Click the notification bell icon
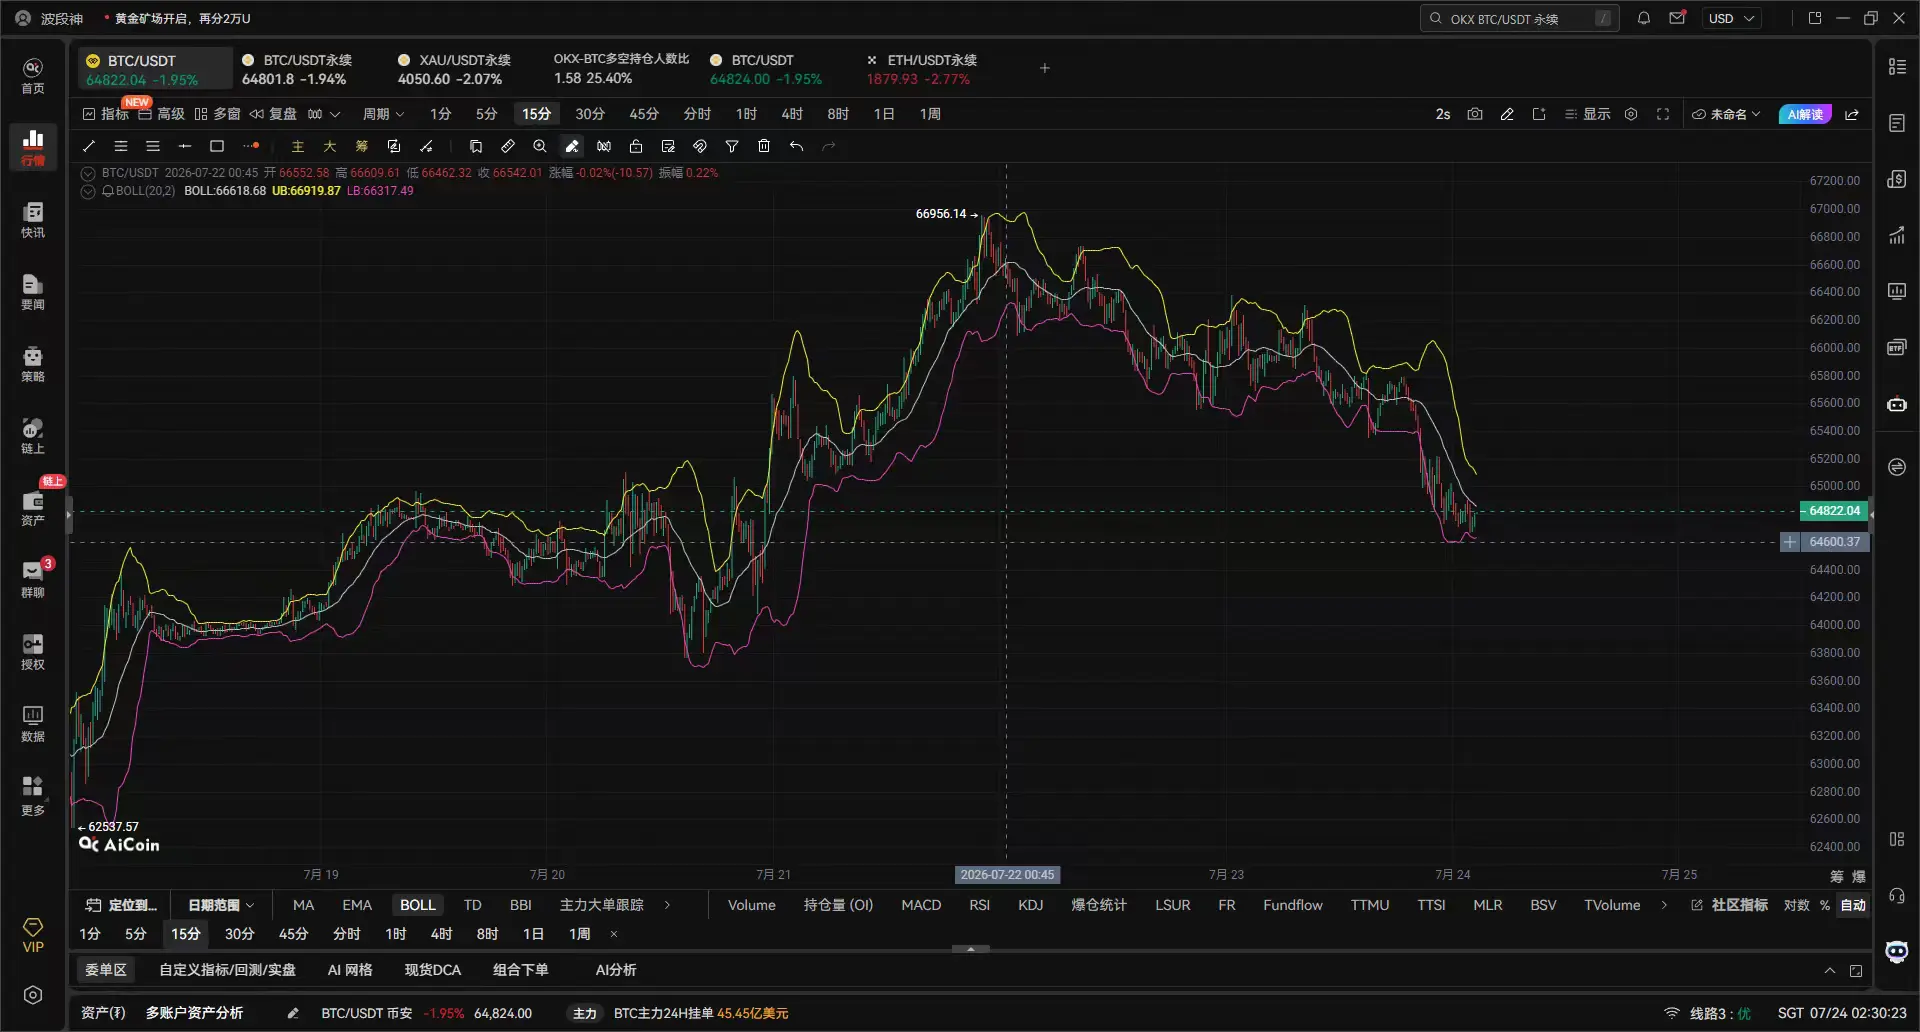The width and height of the screenshot is (1920, 1032). [x=1644, y=18]
